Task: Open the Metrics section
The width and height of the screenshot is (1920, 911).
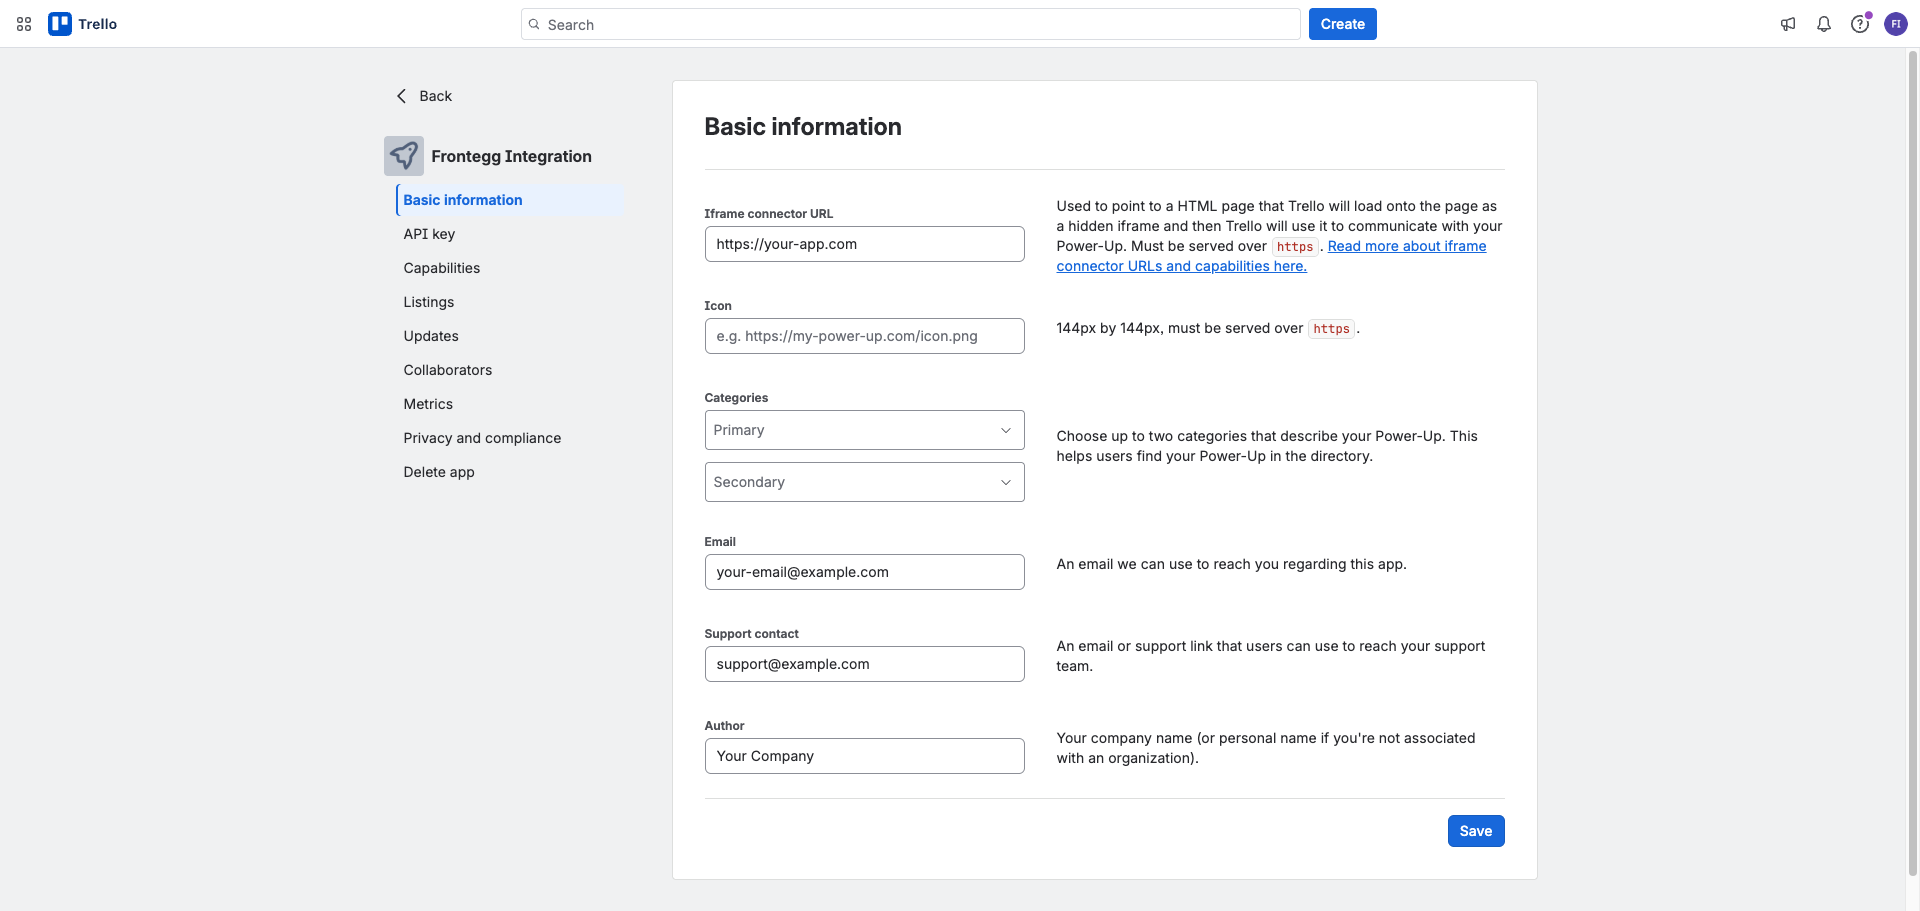Action: (428, 404)
